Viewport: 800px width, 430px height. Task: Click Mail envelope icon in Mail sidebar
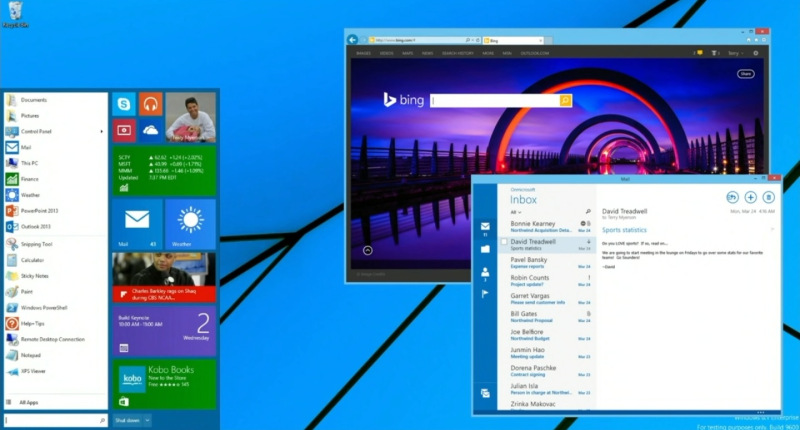[485, 226]
